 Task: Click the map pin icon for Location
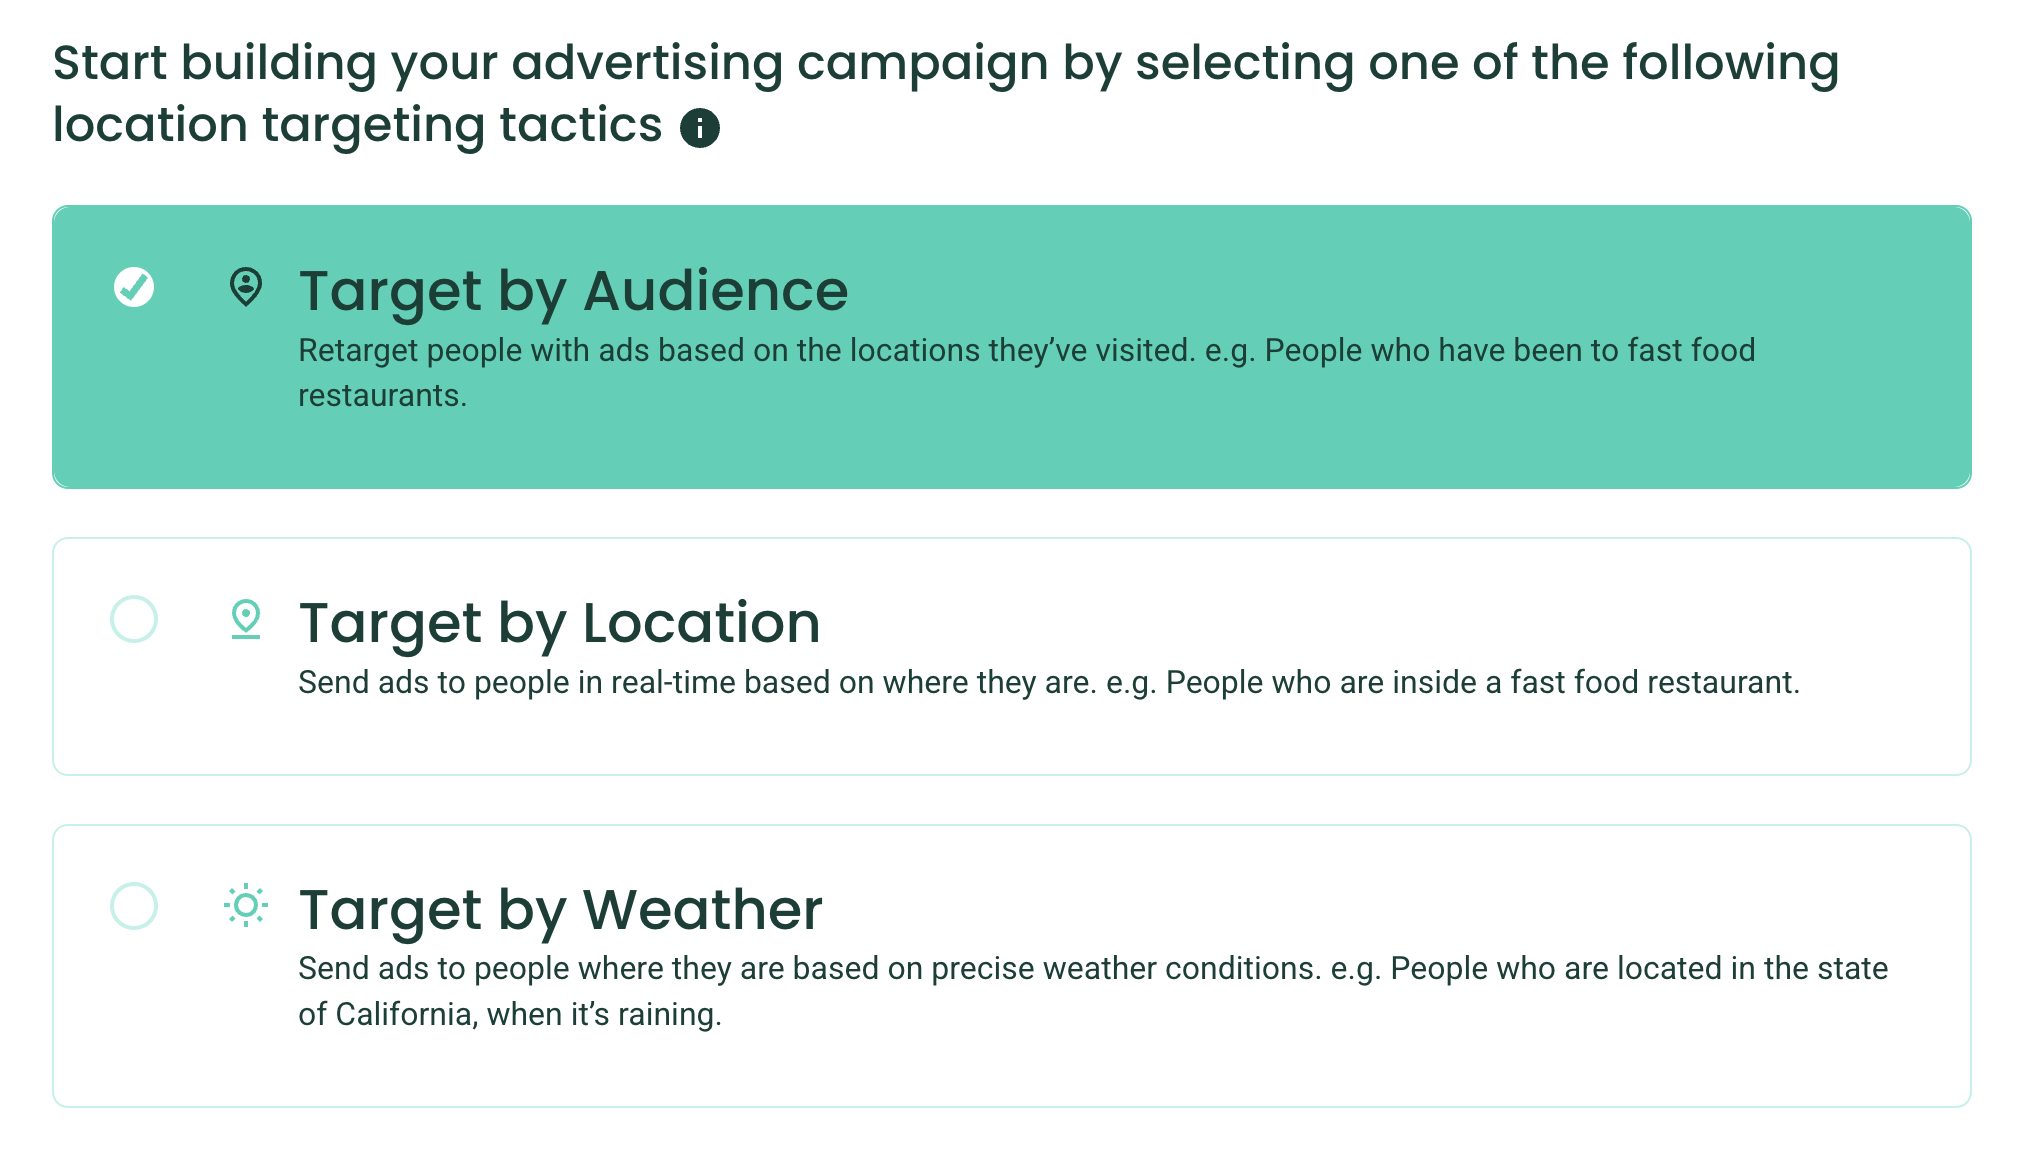pyautogui.click(x=245, y=619)
